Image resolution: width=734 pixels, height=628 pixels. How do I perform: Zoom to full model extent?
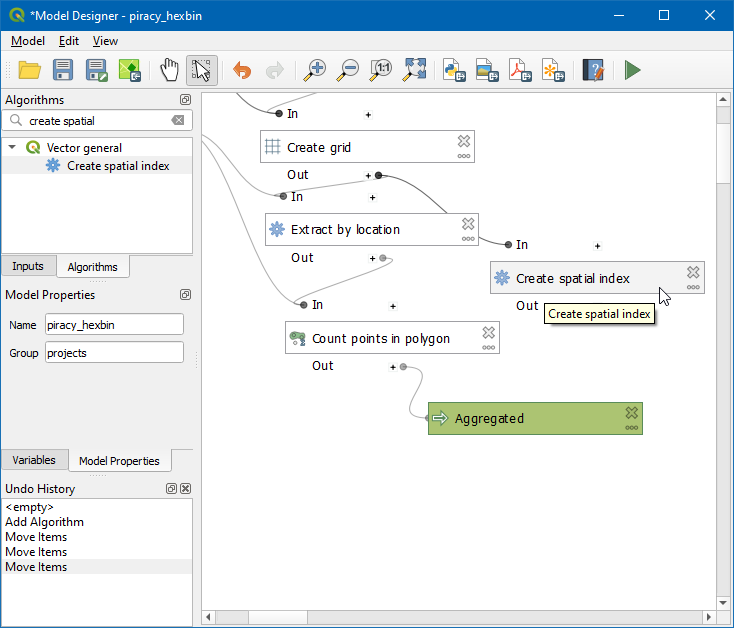414,70
